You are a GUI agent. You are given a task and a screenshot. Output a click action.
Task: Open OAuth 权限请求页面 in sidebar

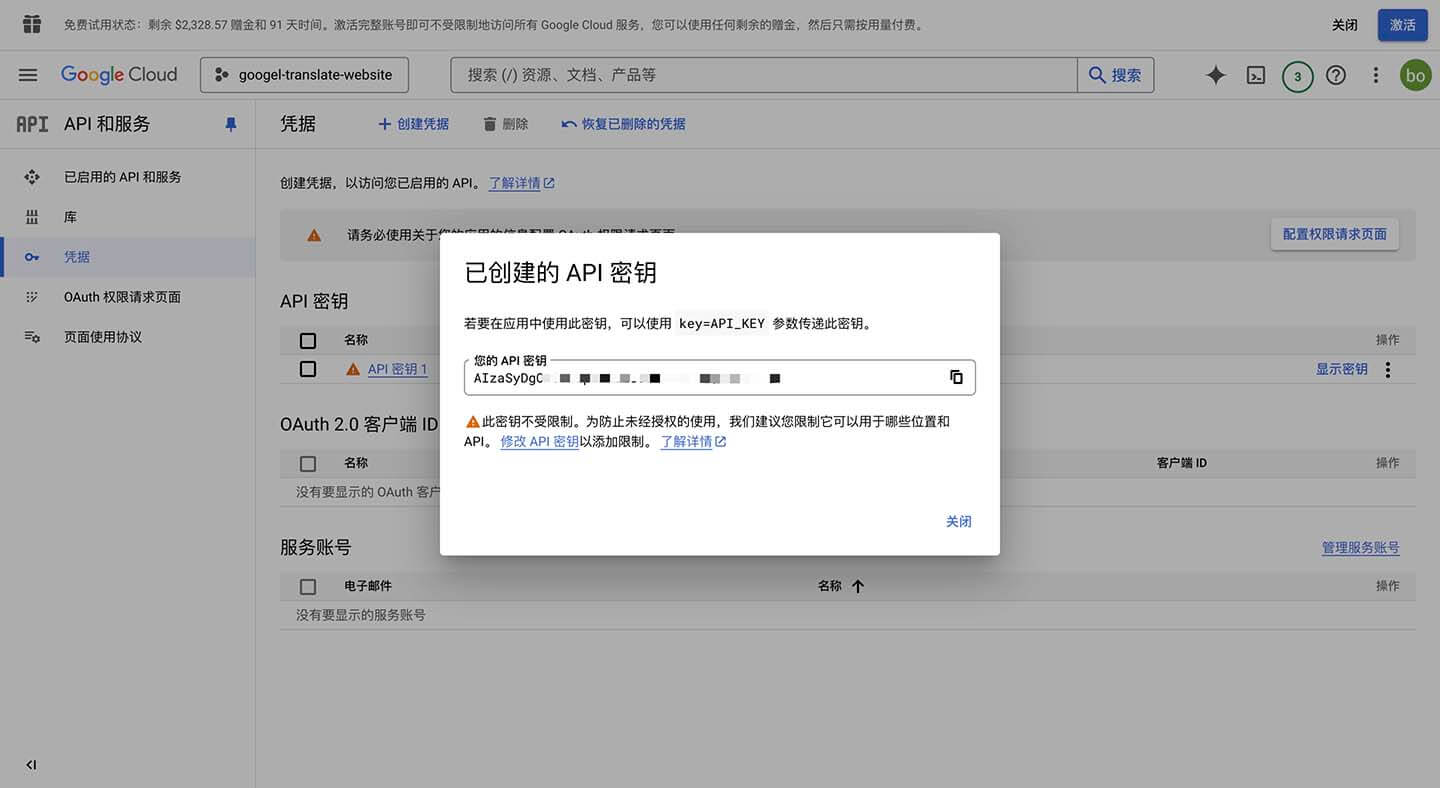122,297
